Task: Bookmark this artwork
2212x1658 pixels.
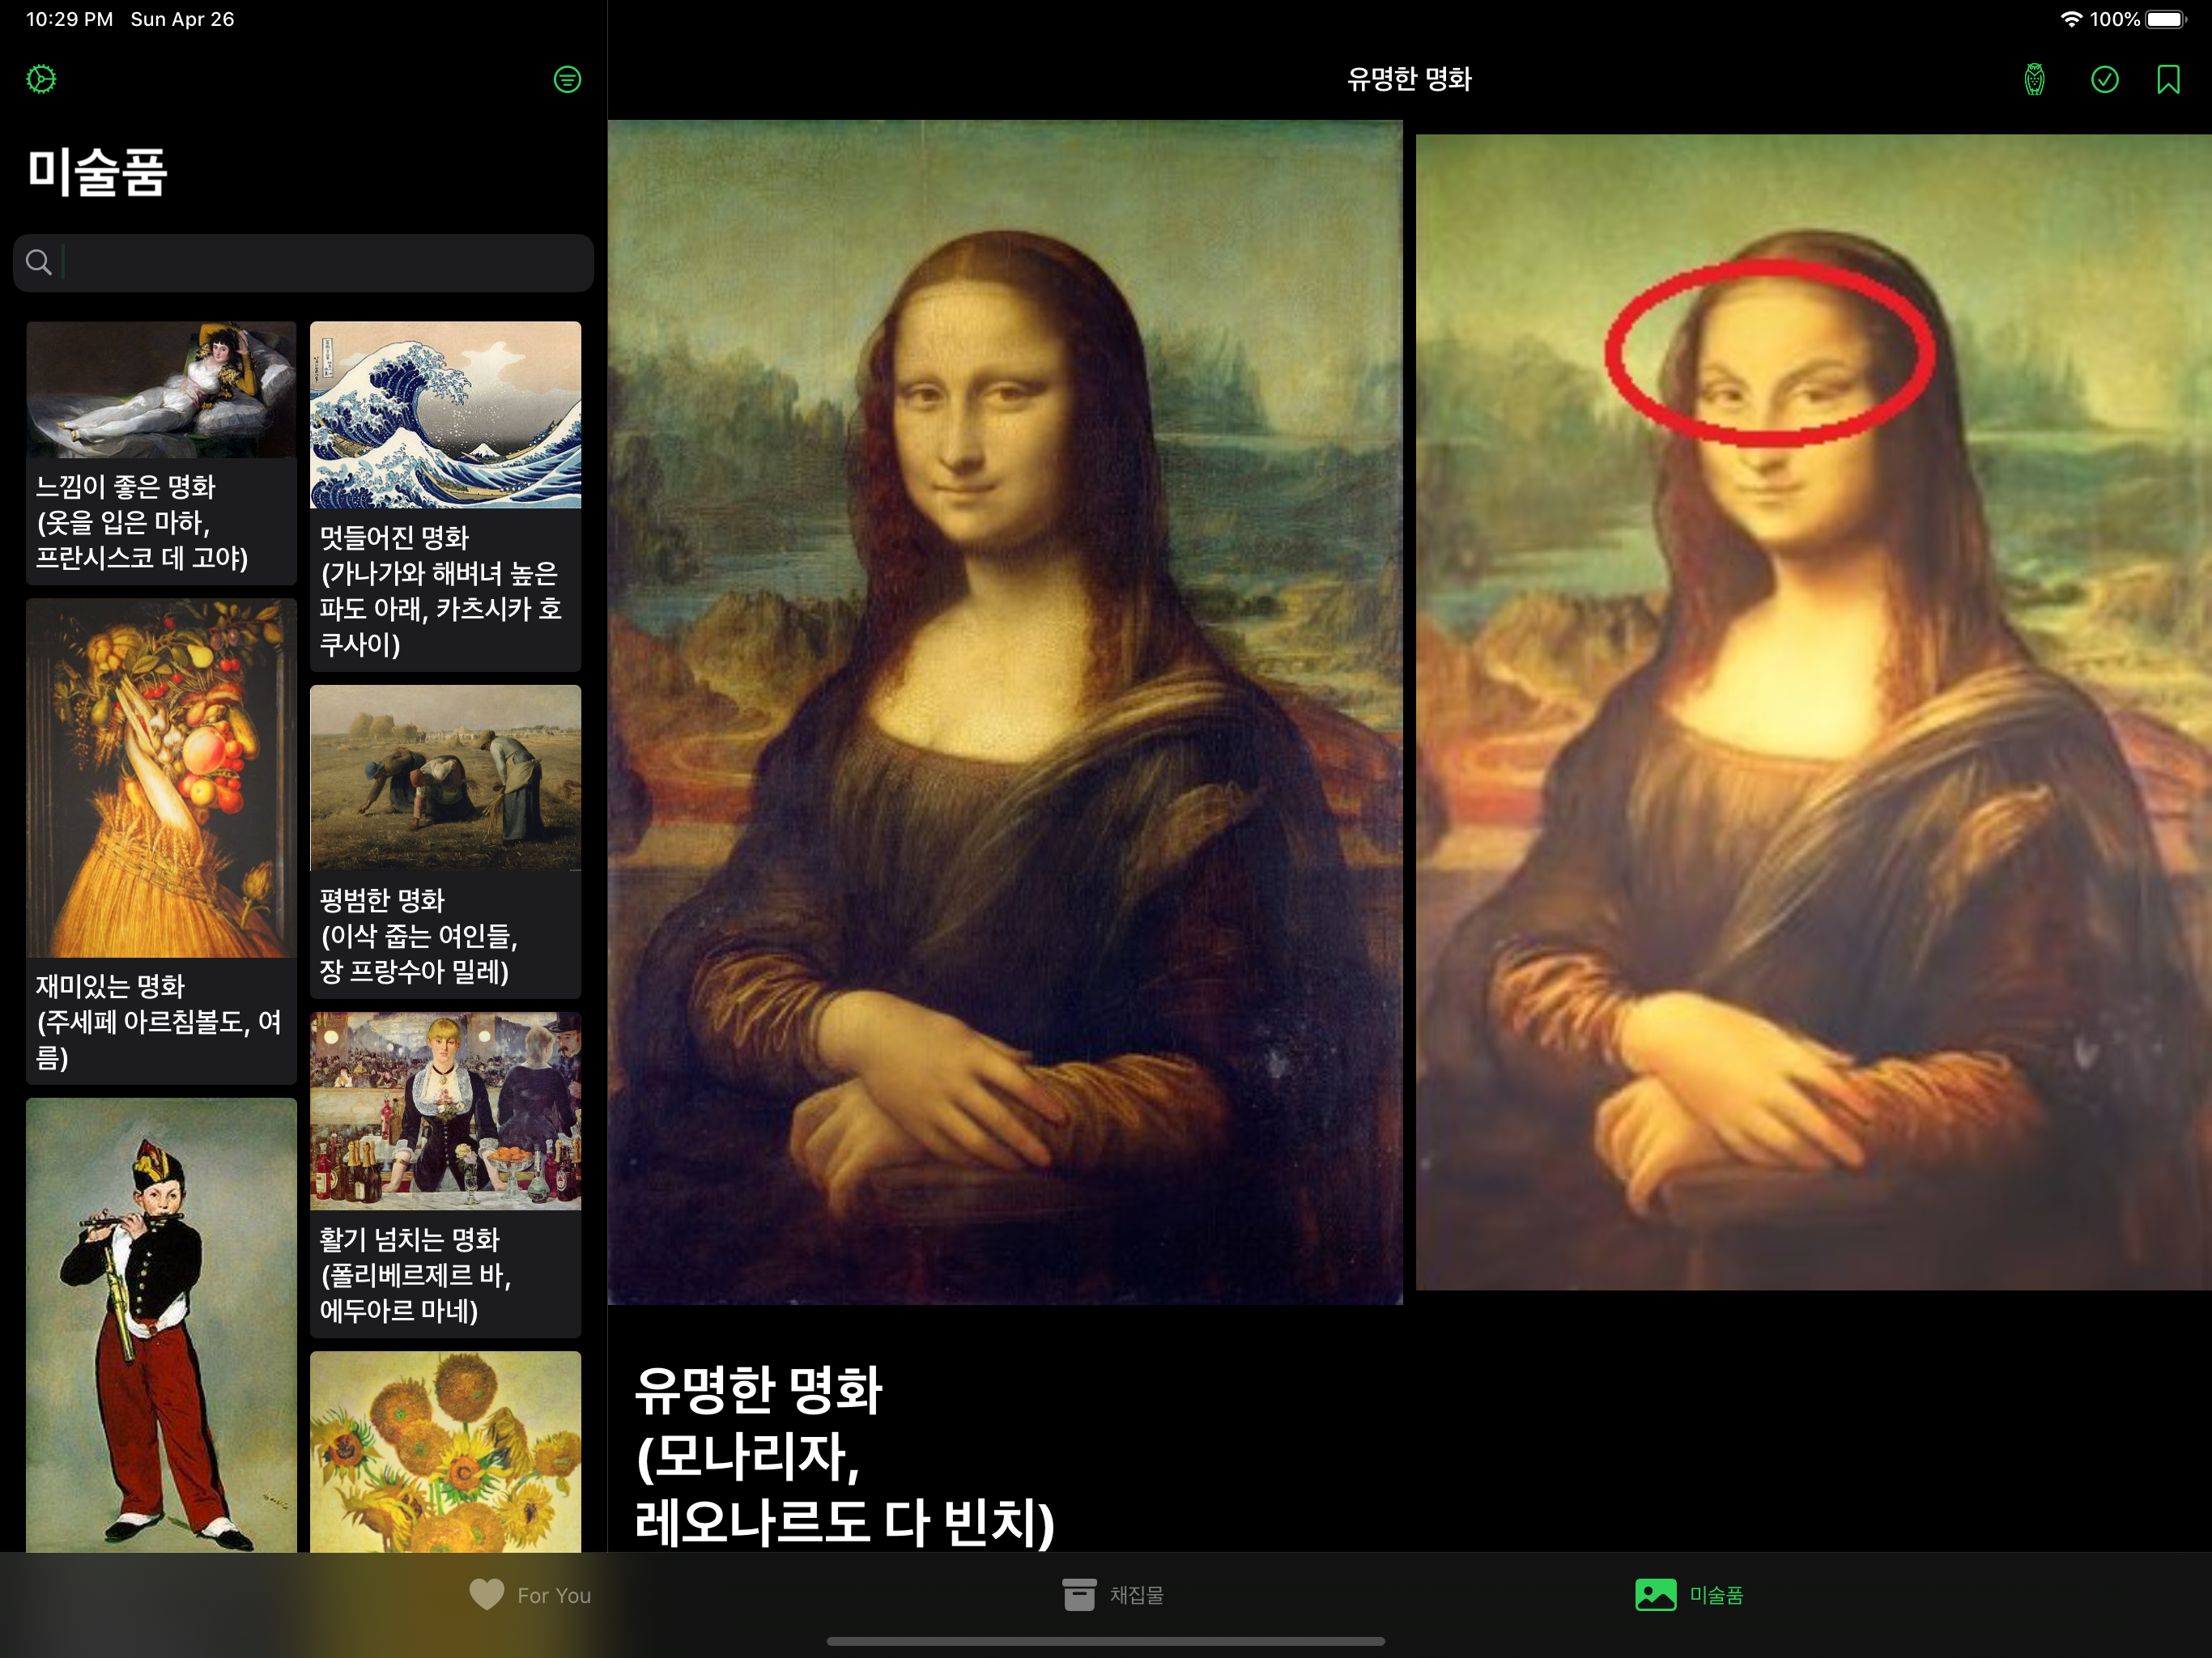Action: pyautogui.click(x=2168, y=79)
